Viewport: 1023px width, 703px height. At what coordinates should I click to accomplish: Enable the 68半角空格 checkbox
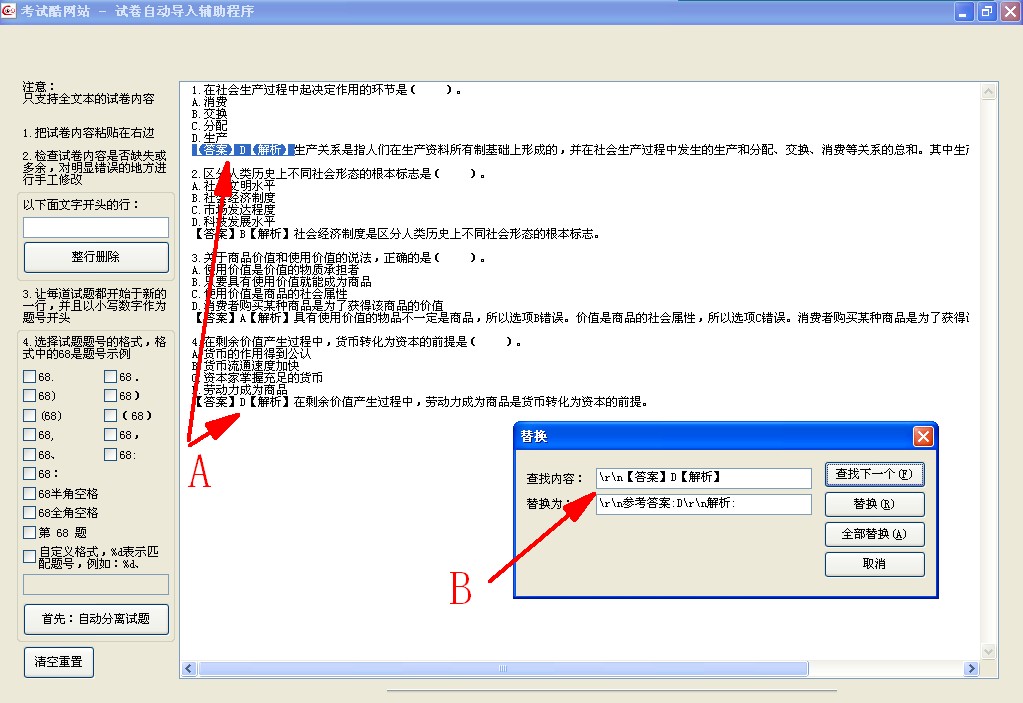click(30, 493)
